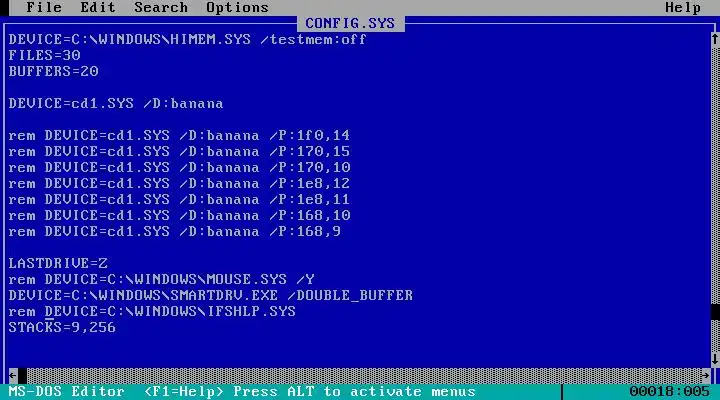Viewport: 720px width, 400px height.
Task: Click the rem line with /P:168,9
Action: (174, 231)
